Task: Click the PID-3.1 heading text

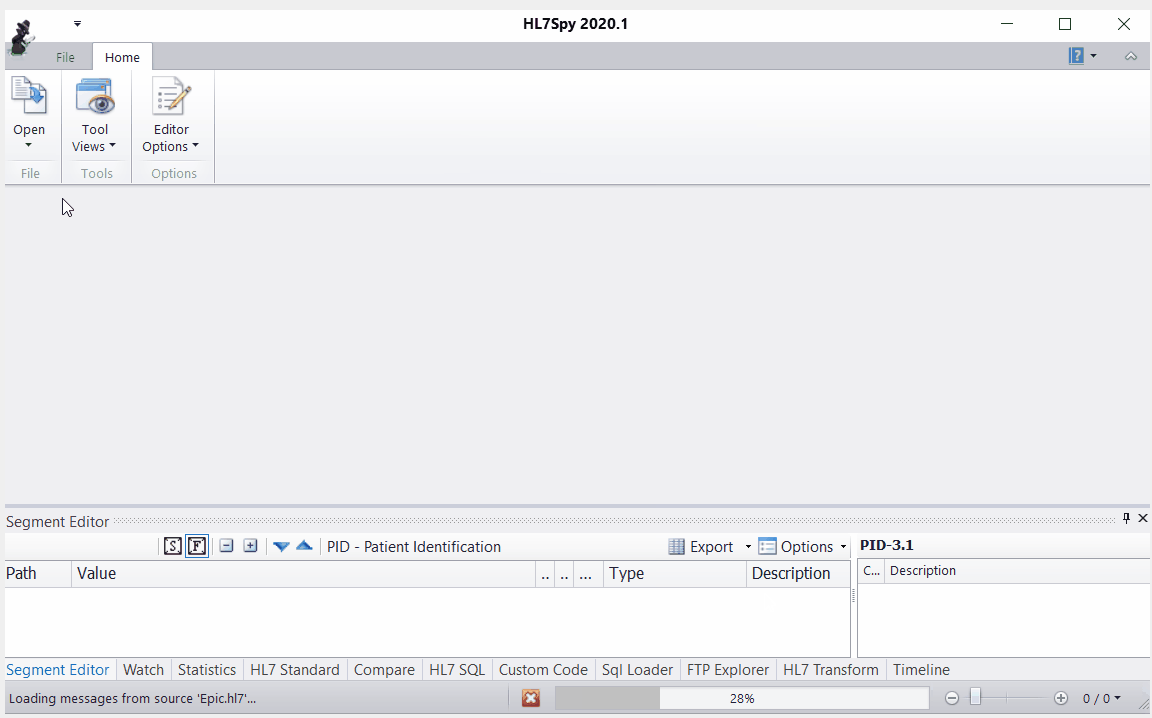Action: tap(887, 545)
